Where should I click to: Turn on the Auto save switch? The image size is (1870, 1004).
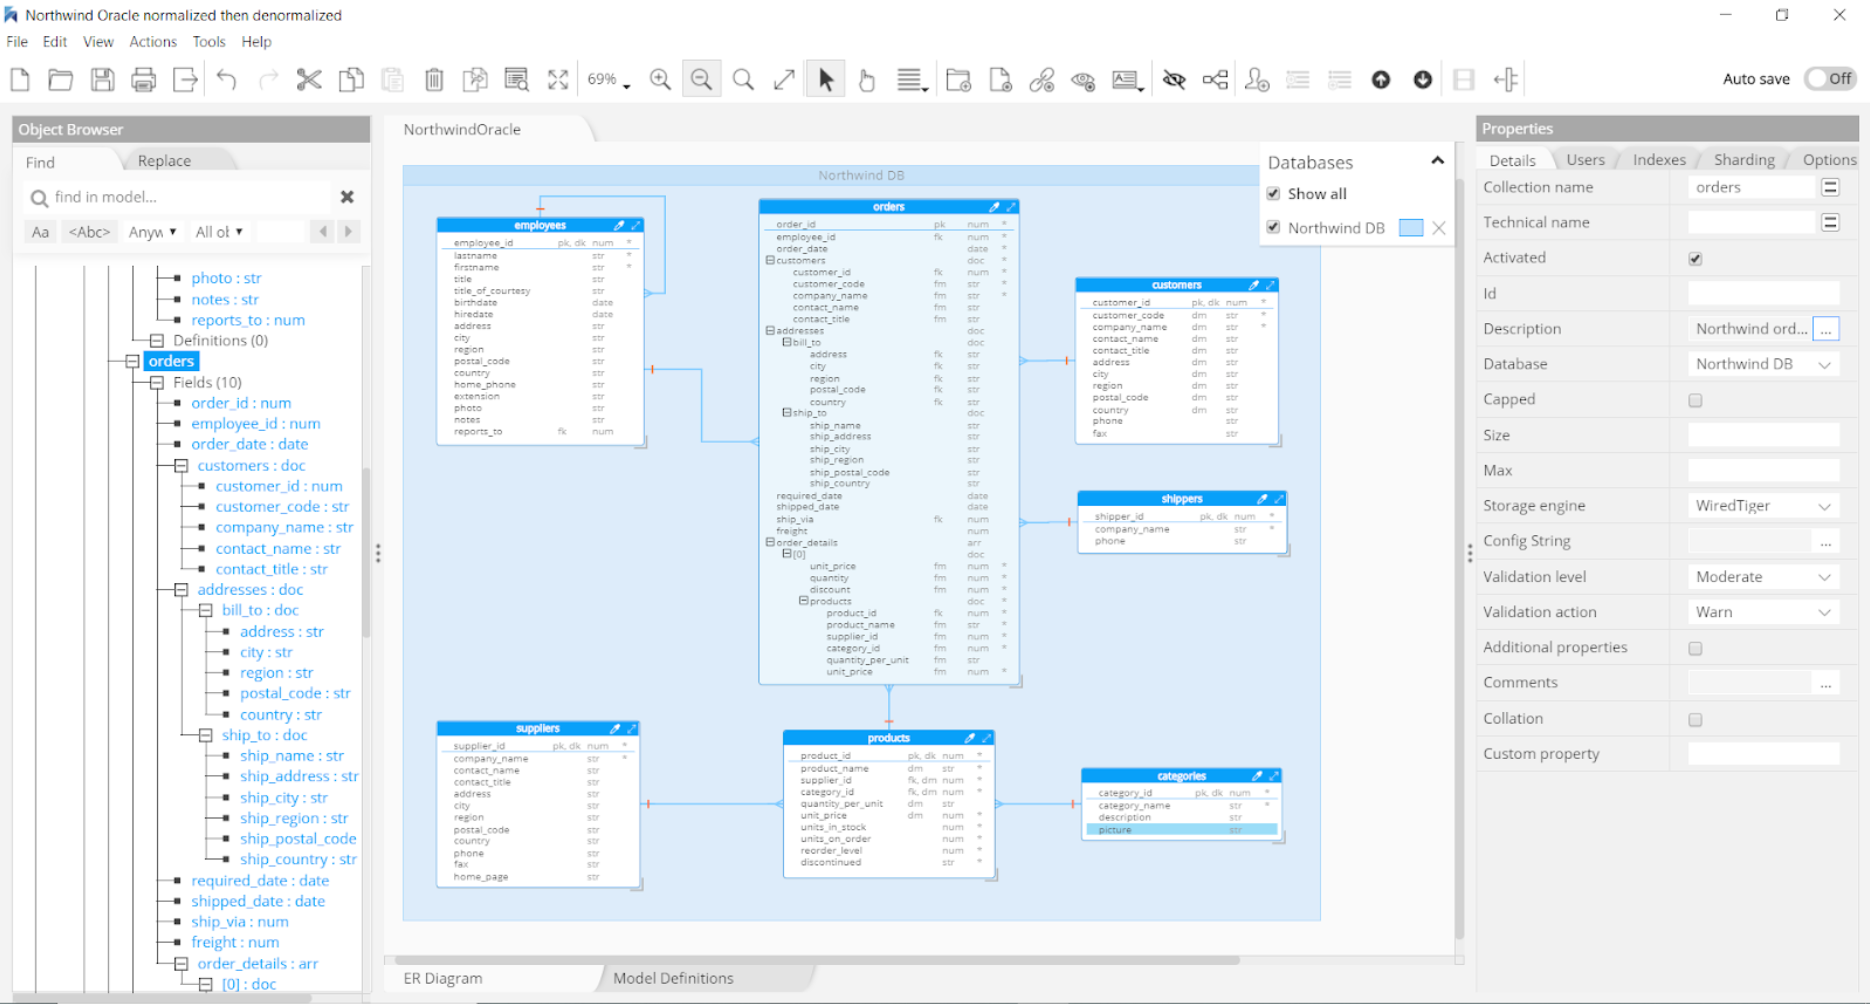point(1829,79)
